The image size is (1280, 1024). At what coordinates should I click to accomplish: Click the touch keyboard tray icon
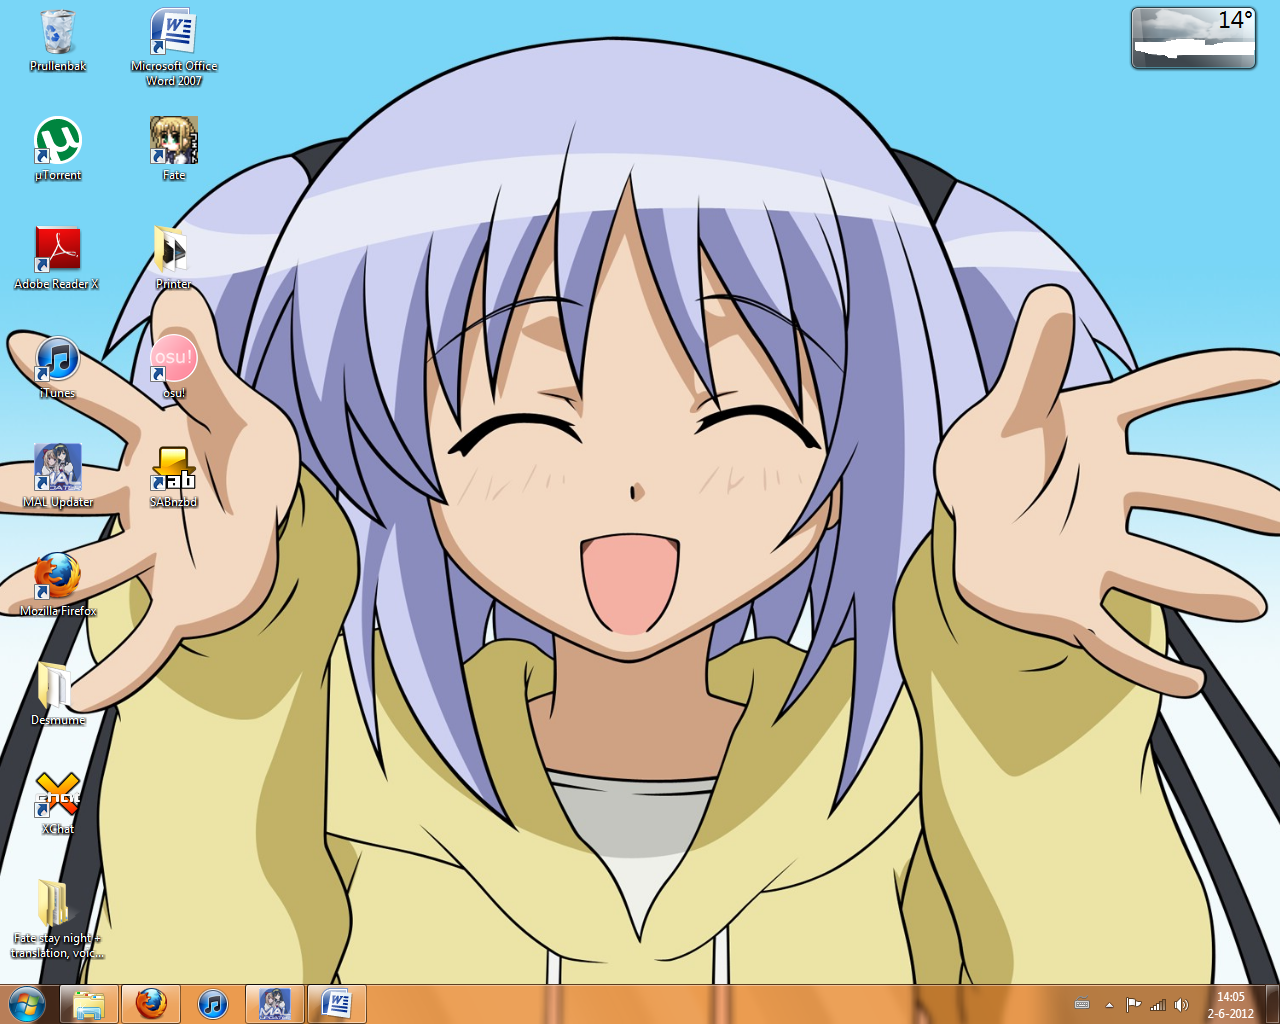(x=1082, y=1005)
